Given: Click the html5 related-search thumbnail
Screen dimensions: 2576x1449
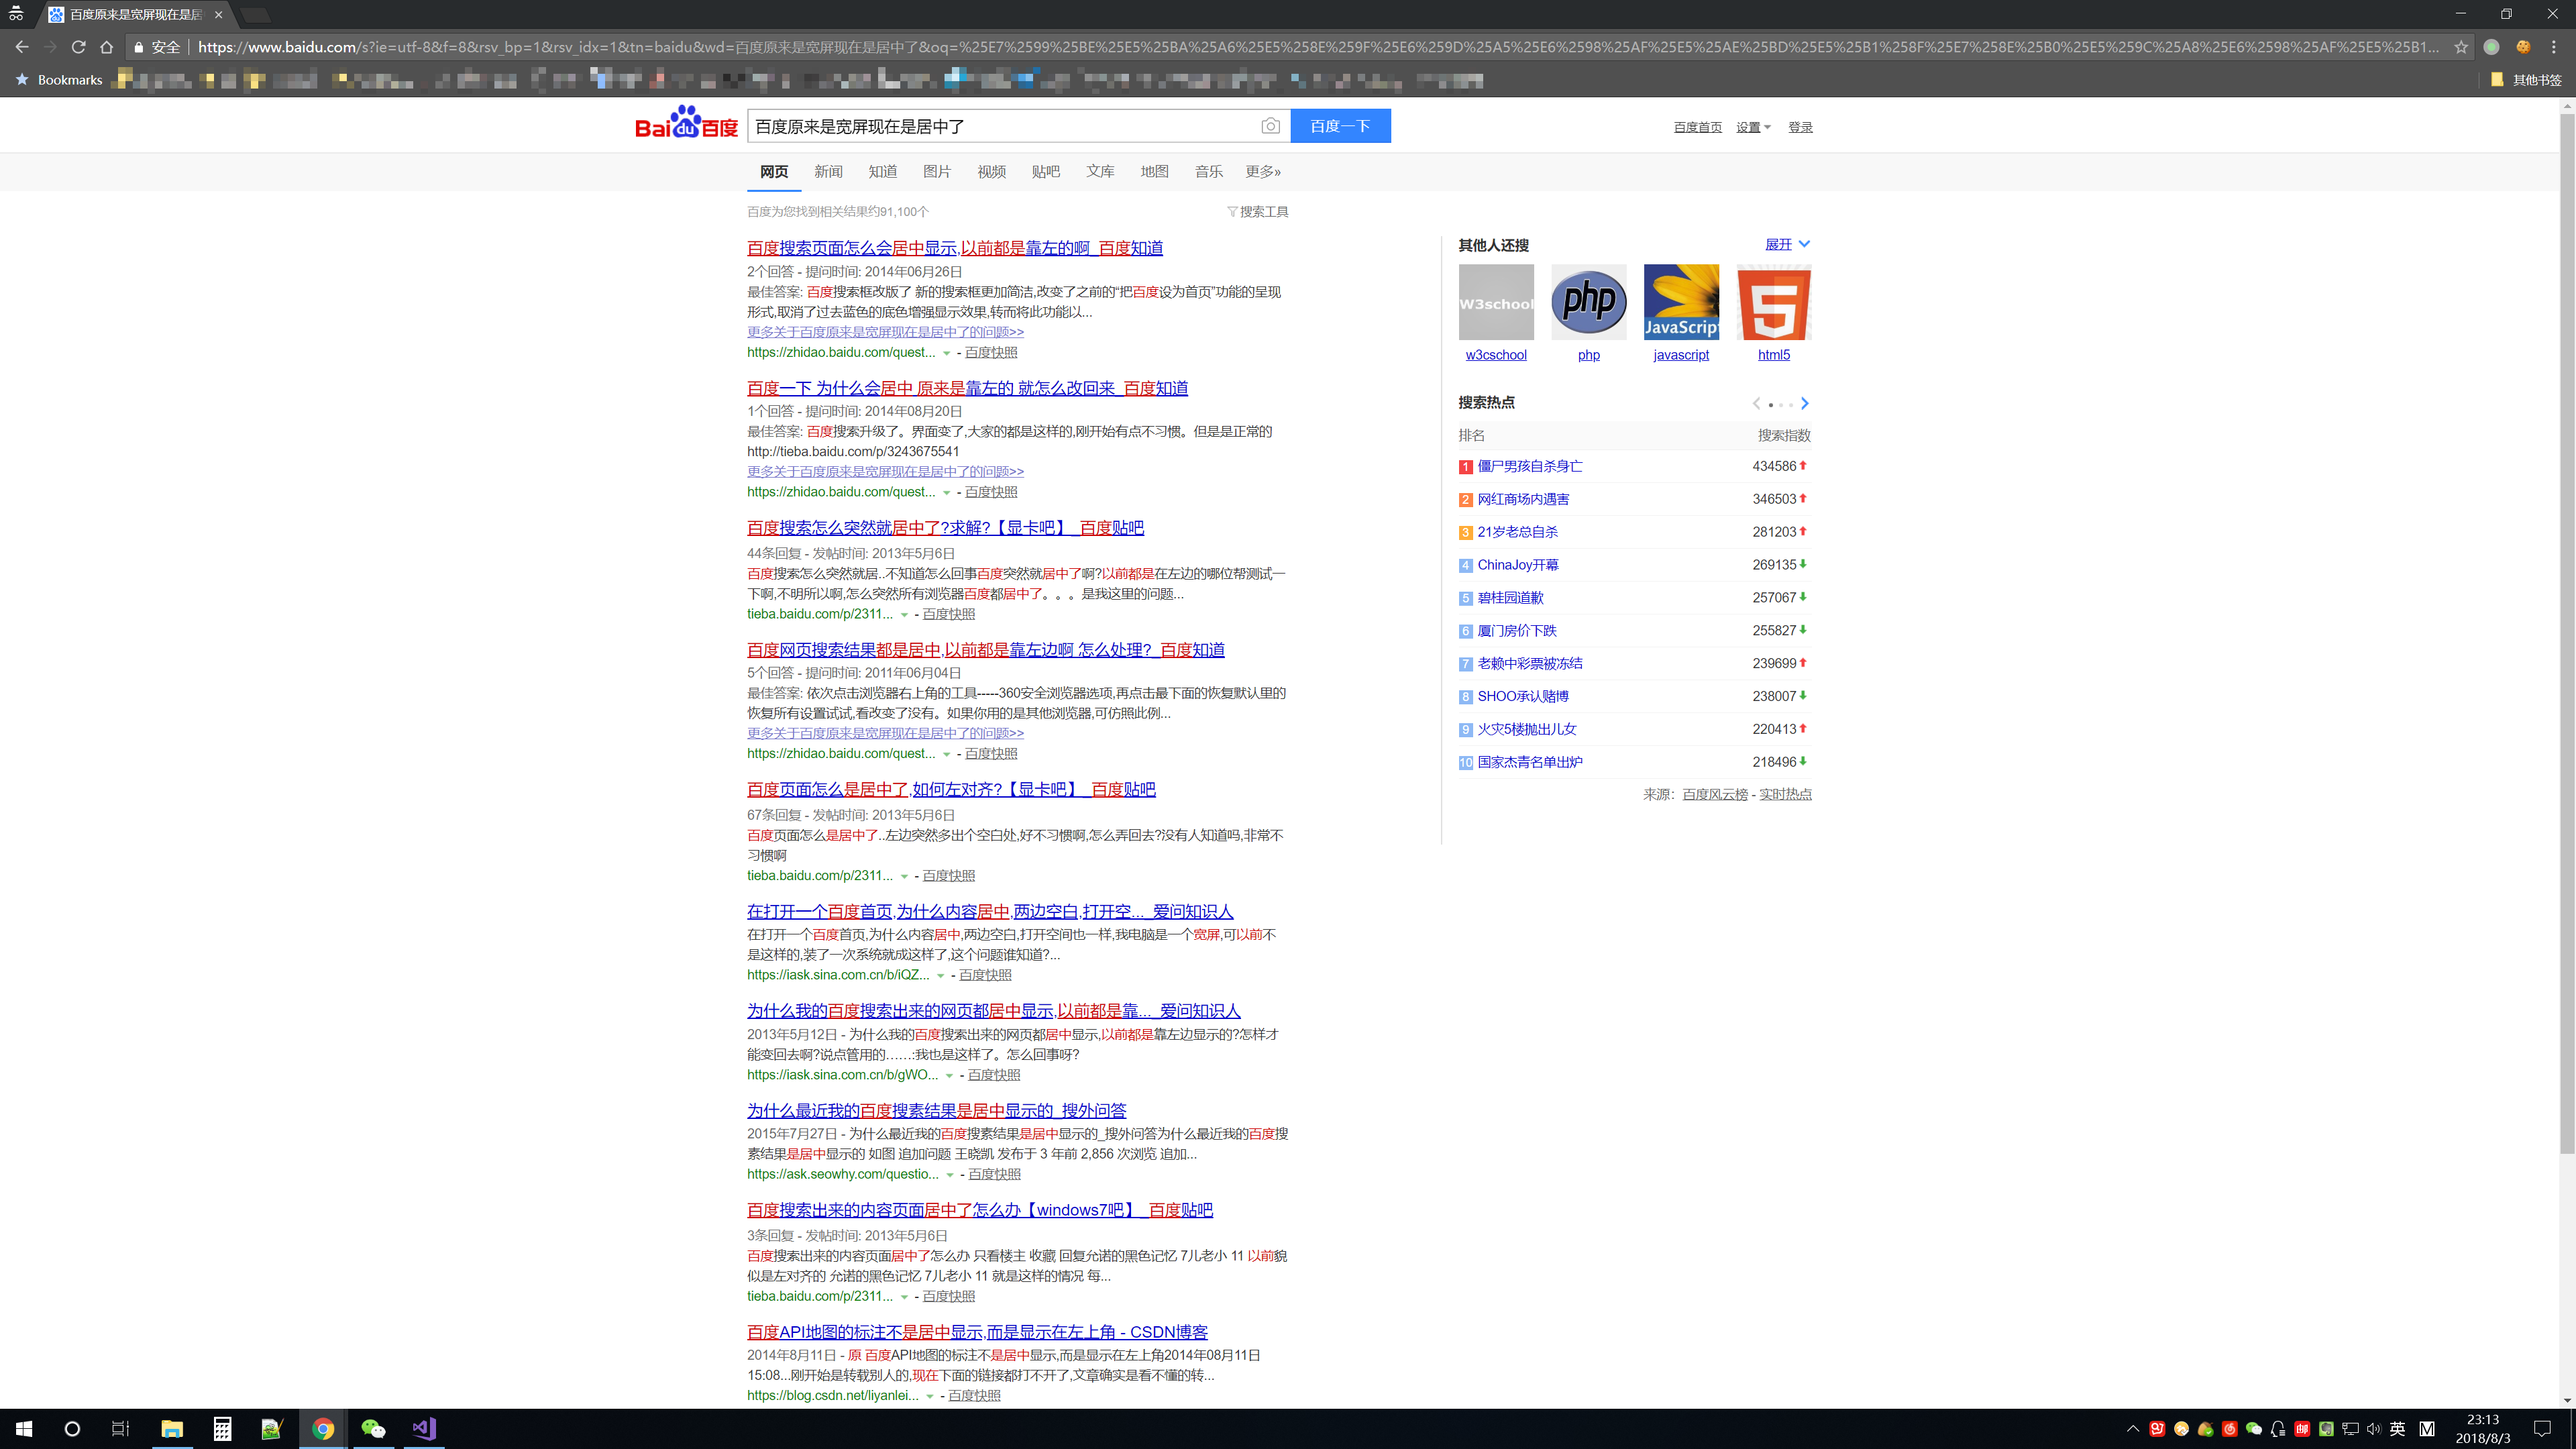Looking at the screenshot, I should (1773, 302).
